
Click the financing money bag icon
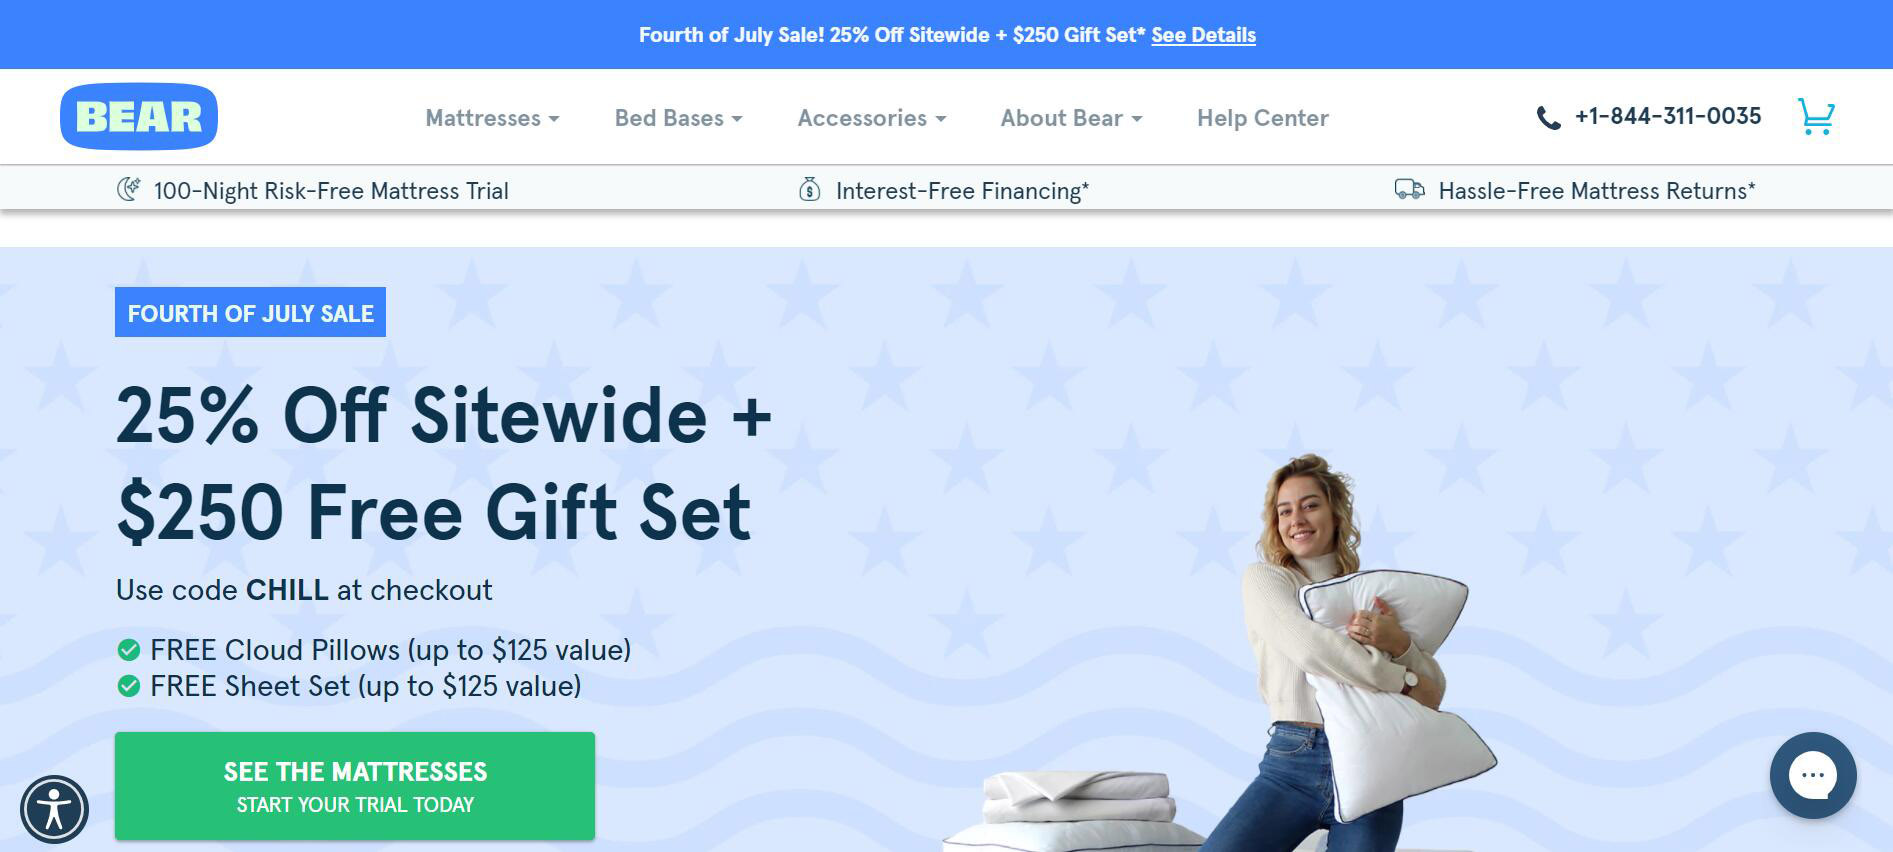pyautogui.click(x=810, y=189)
